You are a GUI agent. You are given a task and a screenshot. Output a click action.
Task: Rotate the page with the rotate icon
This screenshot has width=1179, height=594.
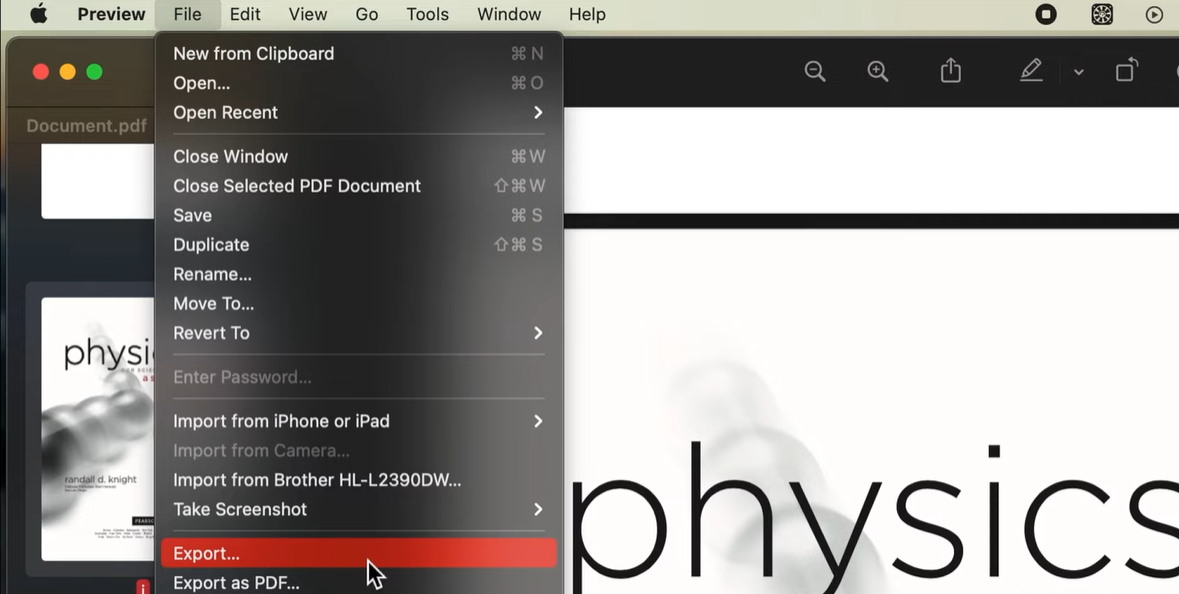pyautogui.click(x=1126, y=71)
